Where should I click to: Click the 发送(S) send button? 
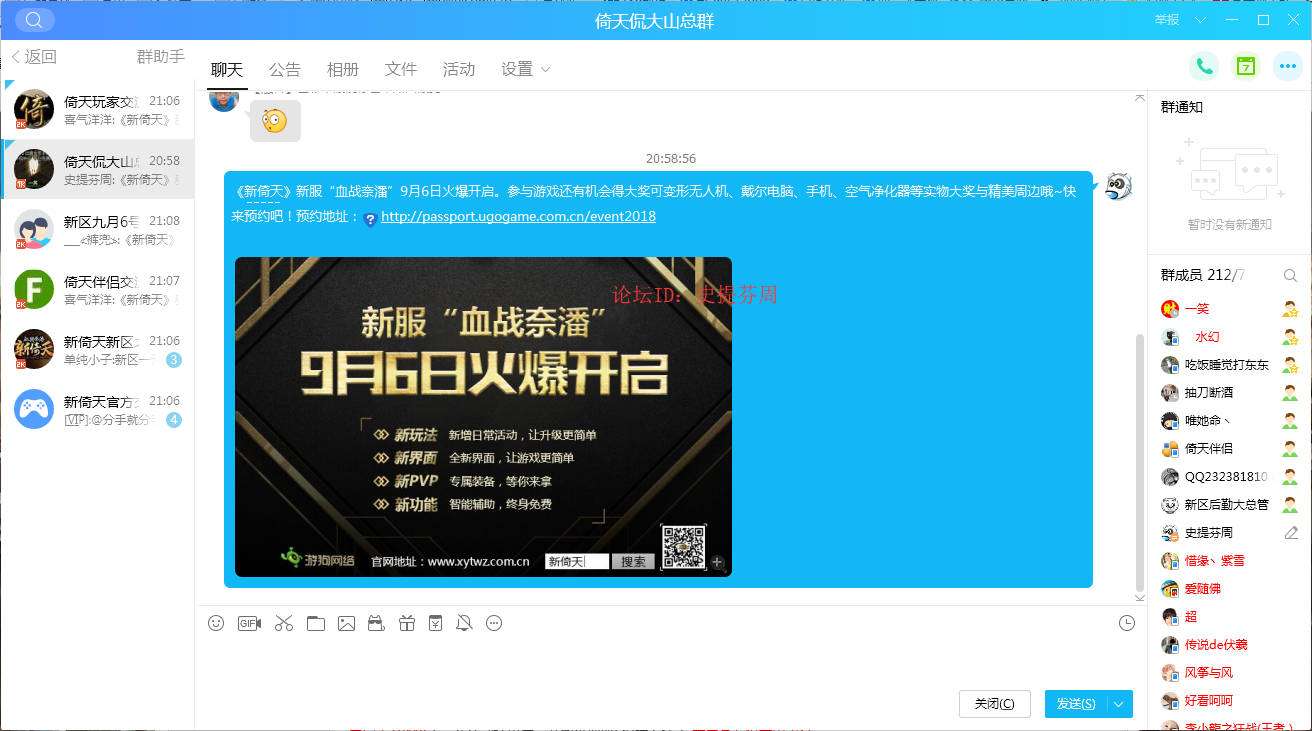click(1076, 704)
